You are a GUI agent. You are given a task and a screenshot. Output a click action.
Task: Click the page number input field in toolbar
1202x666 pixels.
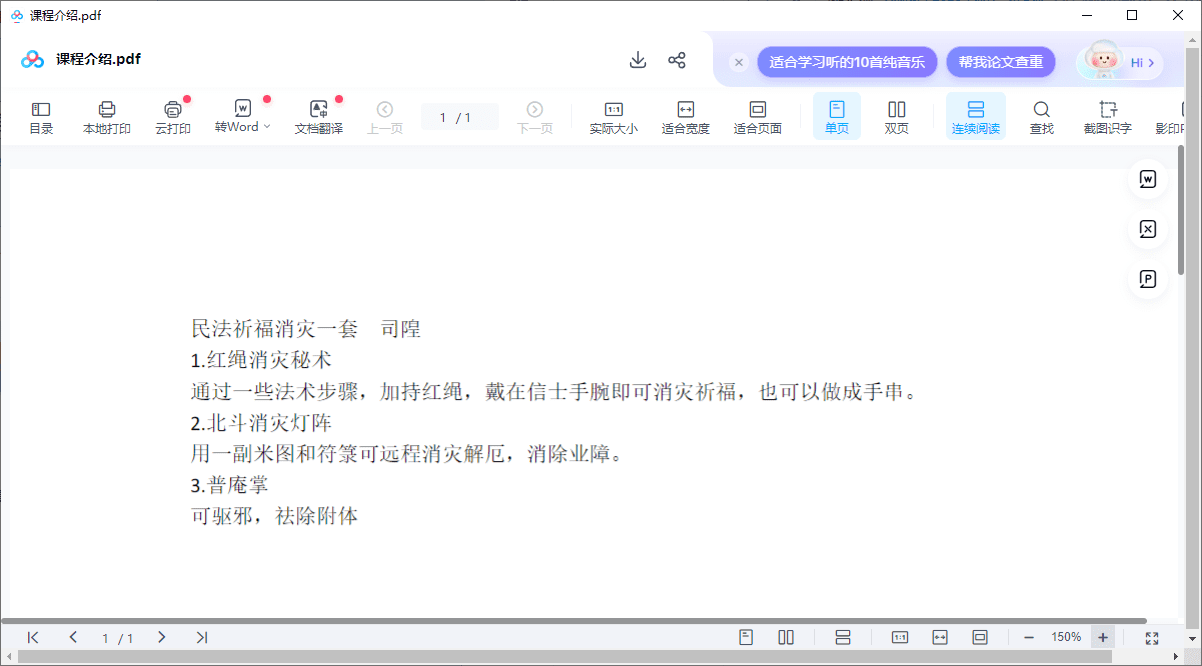click(459, 117)
